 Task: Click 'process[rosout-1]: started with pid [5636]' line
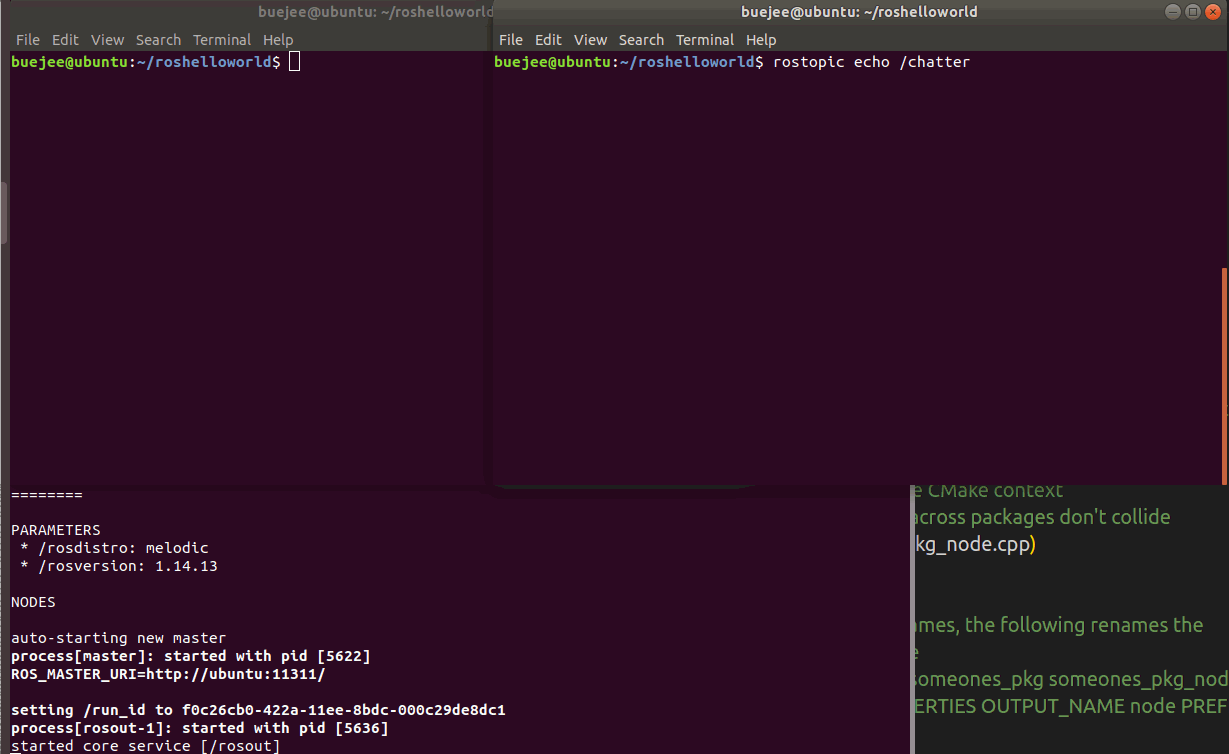tap(200, 728)
